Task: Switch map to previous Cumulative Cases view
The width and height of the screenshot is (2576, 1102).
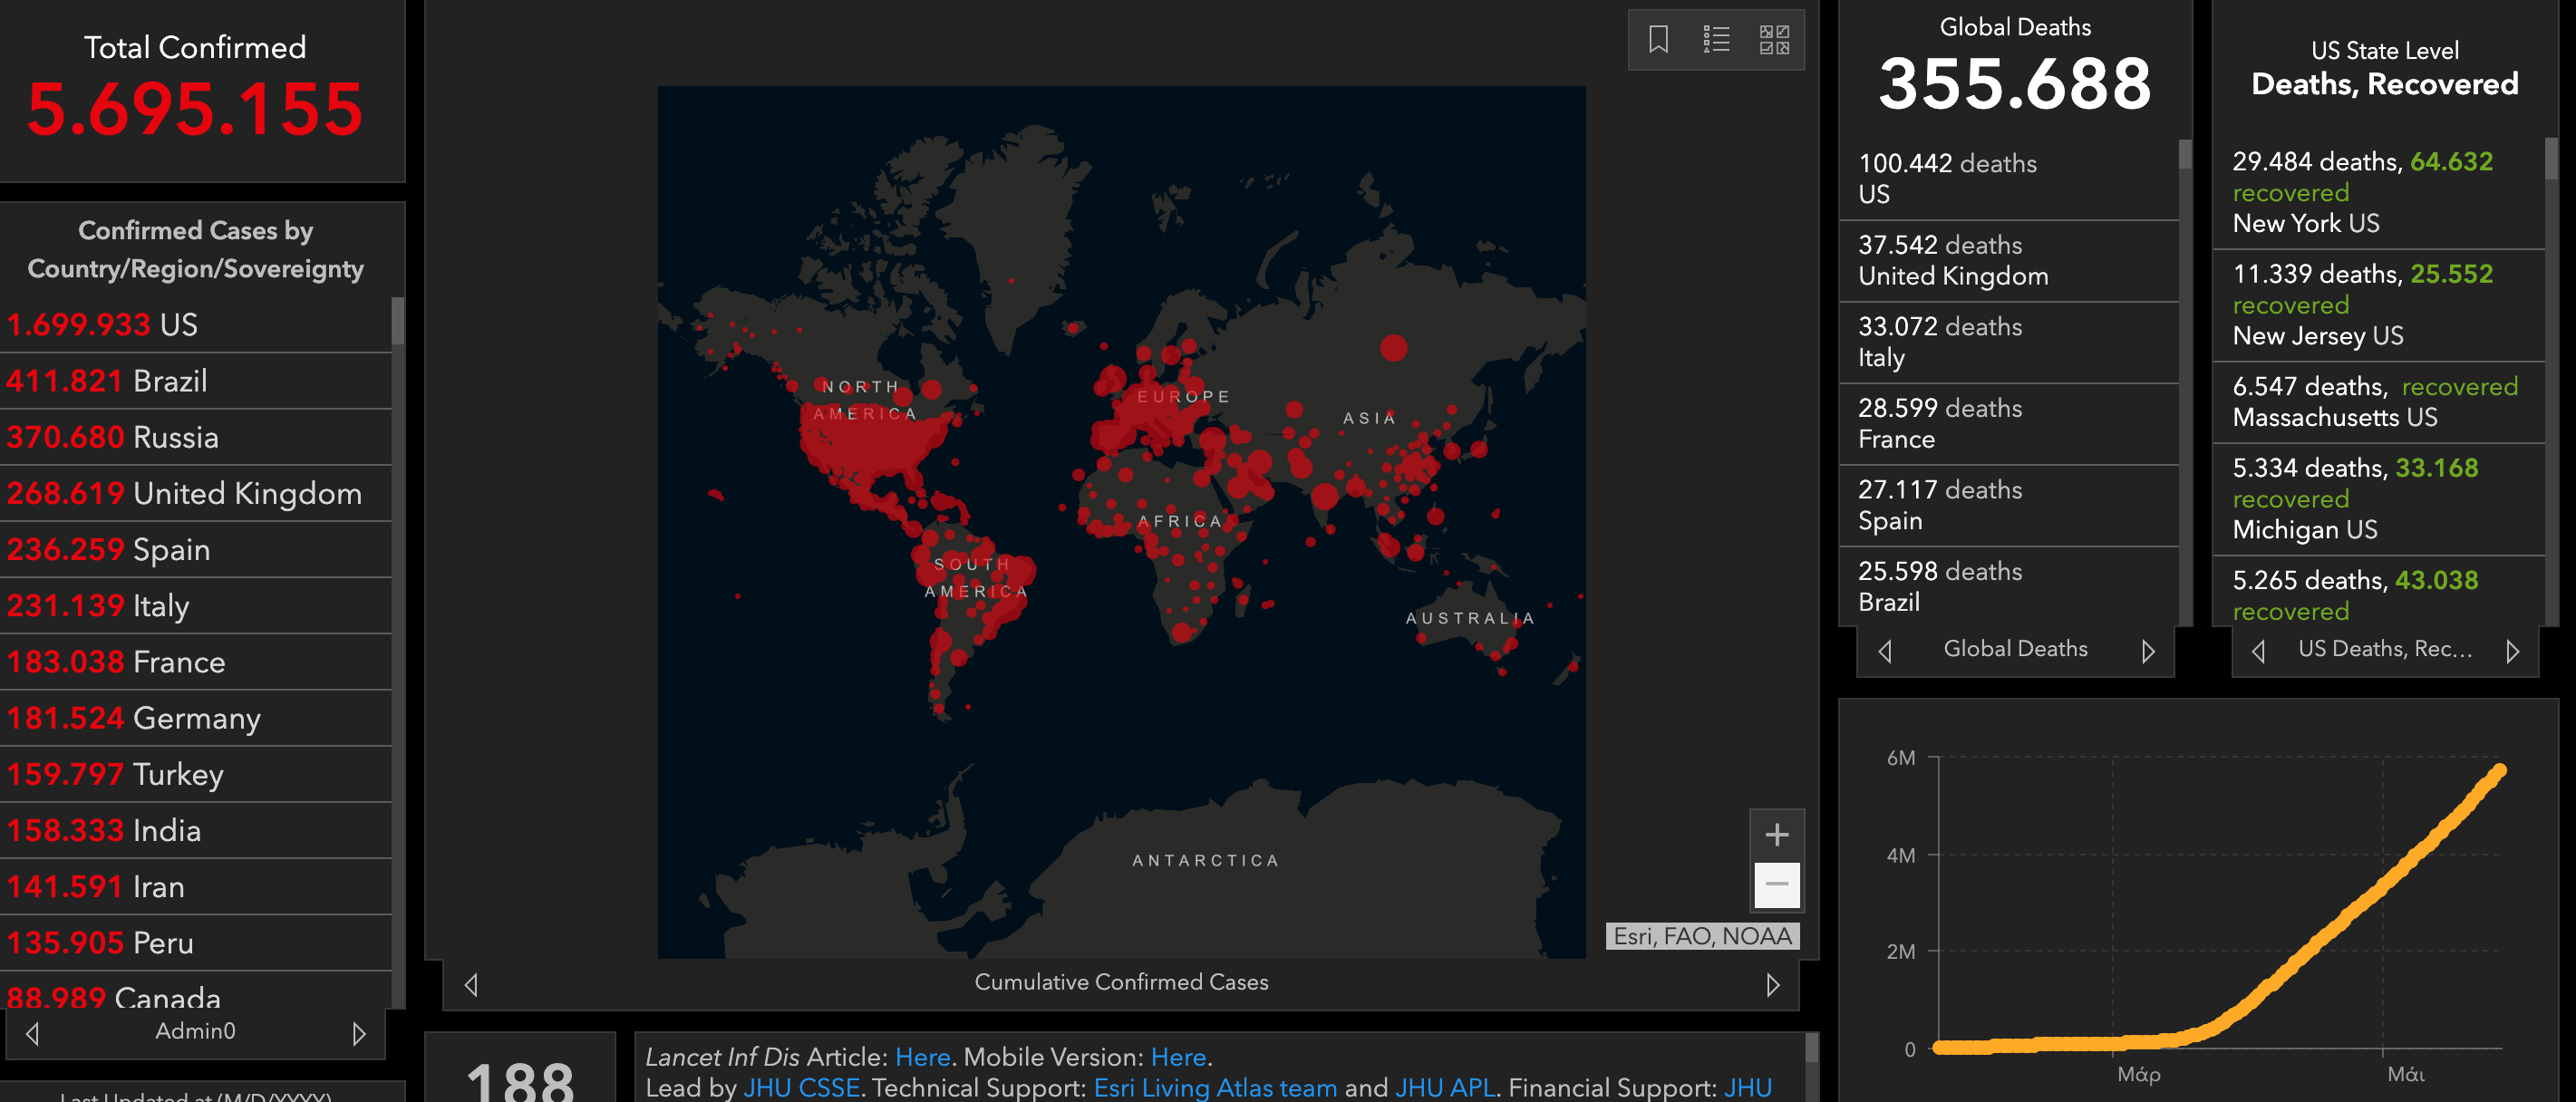Action: point(471,985)
